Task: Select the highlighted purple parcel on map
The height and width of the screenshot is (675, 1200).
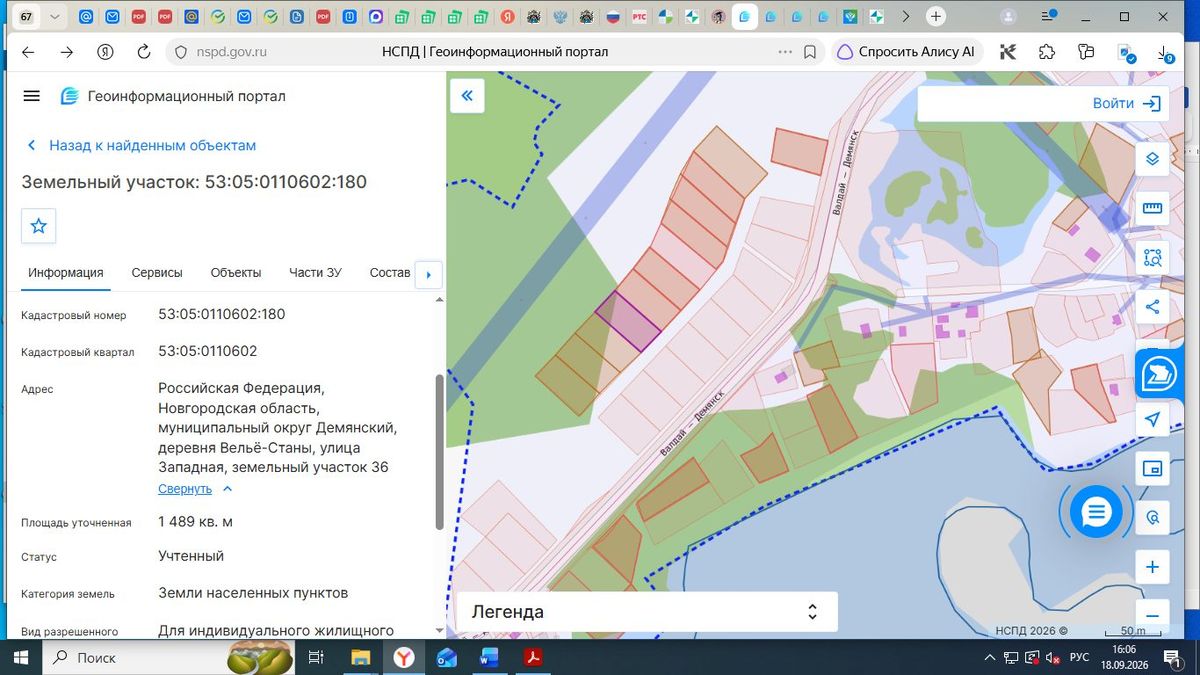Action: point(628,321)
